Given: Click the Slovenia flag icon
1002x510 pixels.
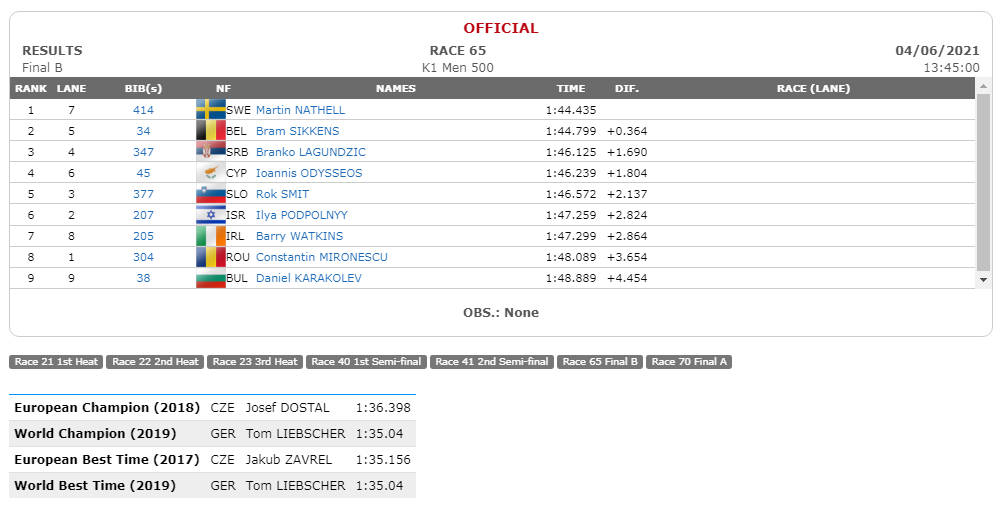Looking at the screenshot, I should (211, 194).
